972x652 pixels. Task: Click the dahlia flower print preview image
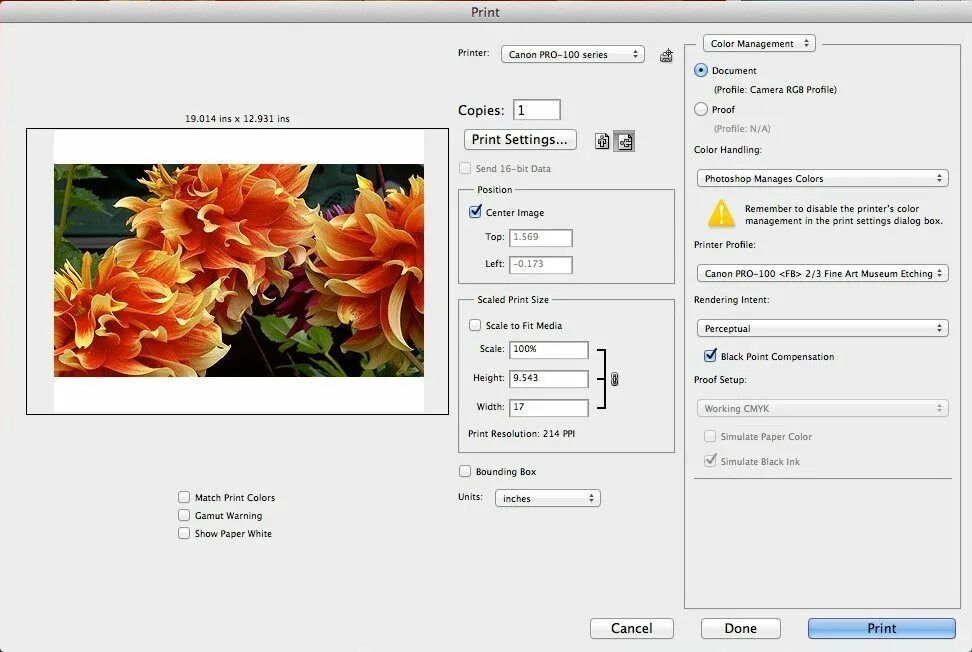coord(239,270)
